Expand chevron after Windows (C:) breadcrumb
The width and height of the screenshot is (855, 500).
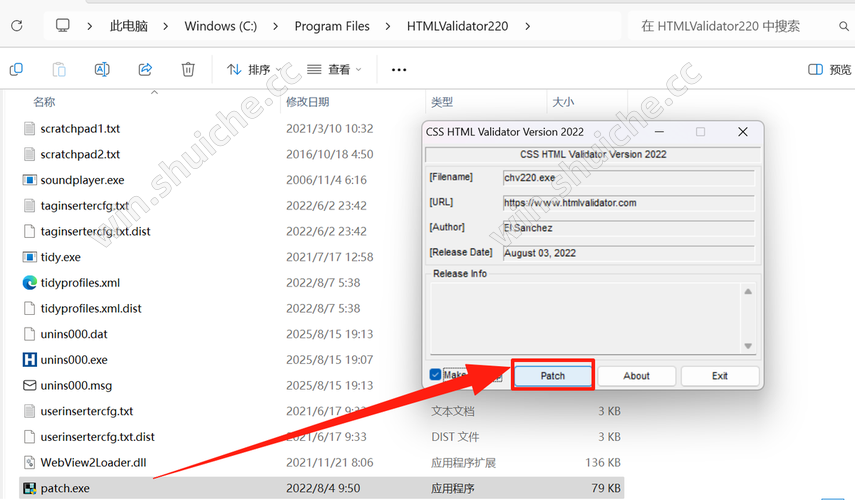275,26
